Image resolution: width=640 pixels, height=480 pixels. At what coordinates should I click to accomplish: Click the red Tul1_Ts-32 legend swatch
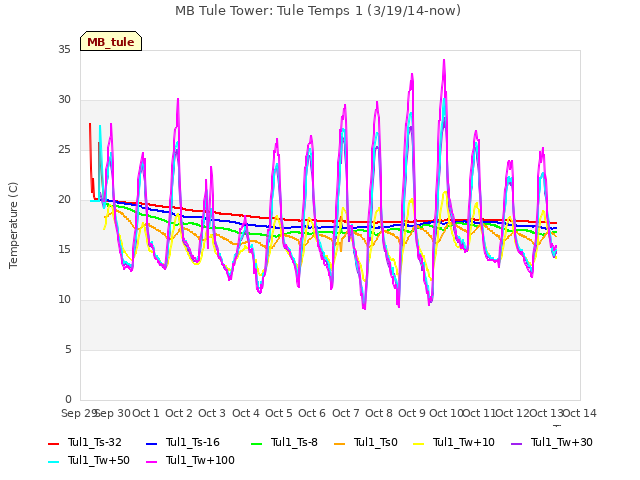pyautogui.click(x=54, y=443)
